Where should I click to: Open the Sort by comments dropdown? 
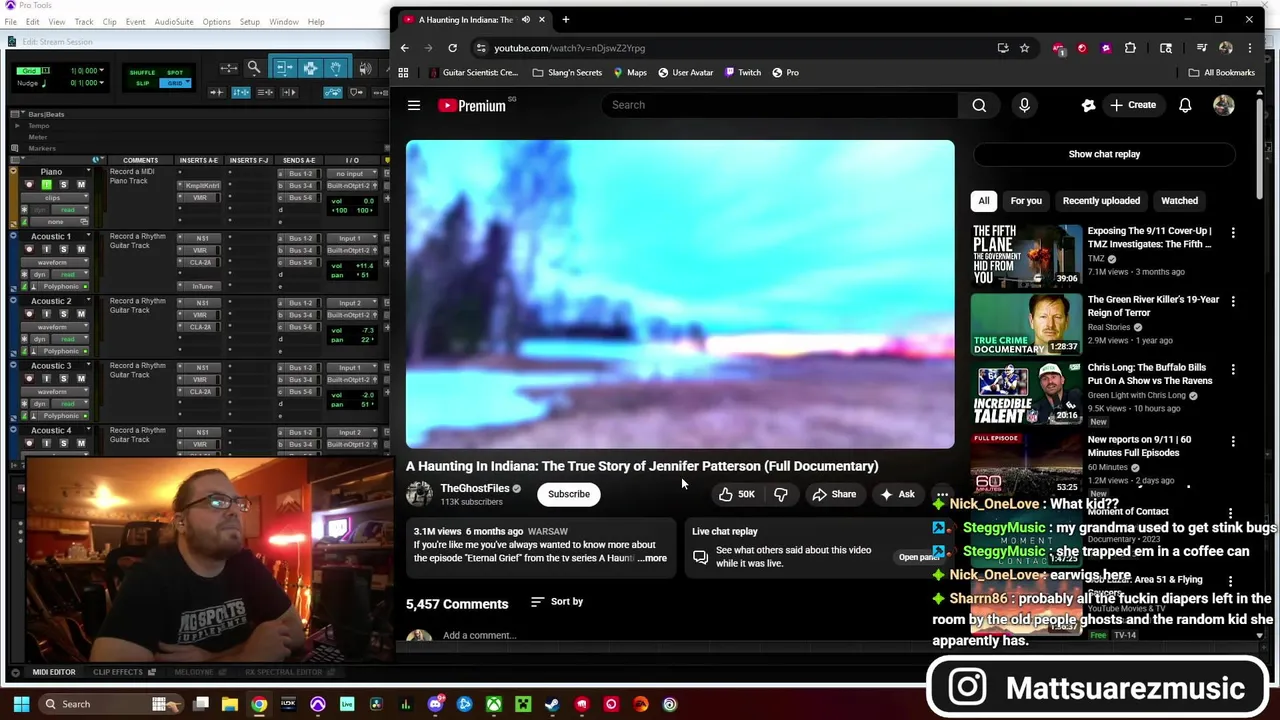pos(557,601)
